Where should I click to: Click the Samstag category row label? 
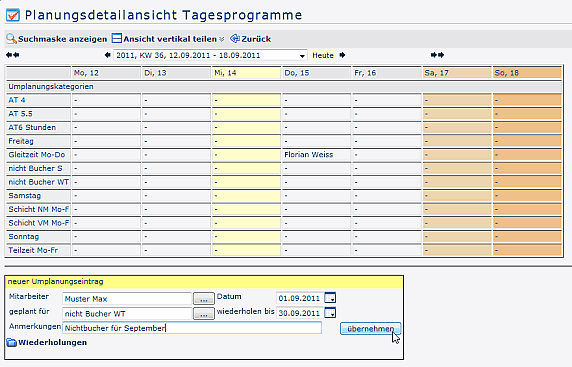(38, 196)
